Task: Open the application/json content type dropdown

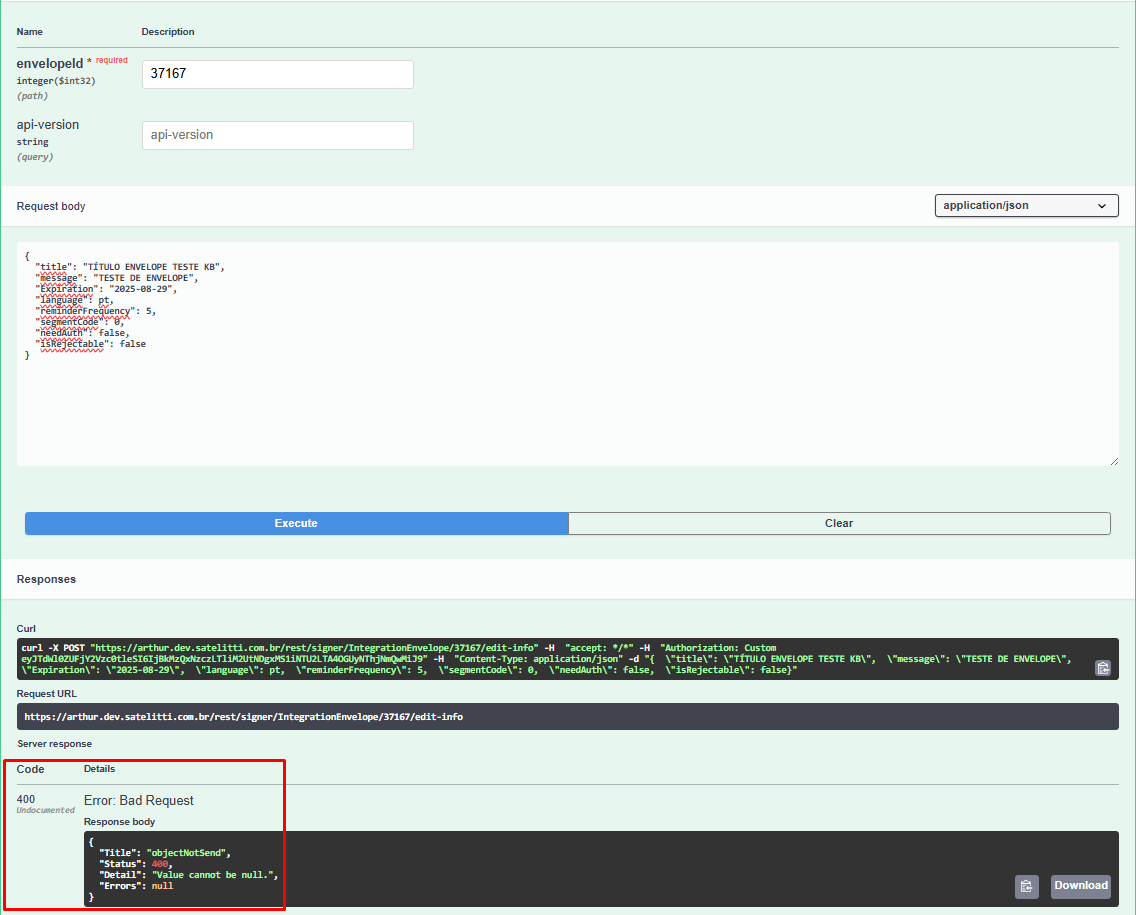Action: tap(1026, 205)
